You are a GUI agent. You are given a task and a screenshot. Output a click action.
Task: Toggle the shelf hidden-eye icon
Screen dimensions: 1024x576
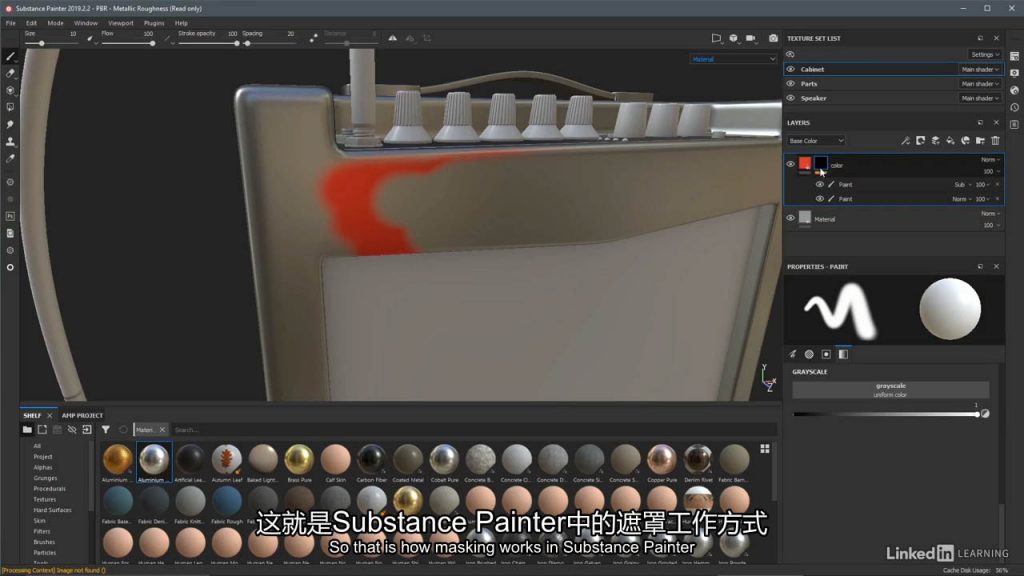(x=72, y=430)
